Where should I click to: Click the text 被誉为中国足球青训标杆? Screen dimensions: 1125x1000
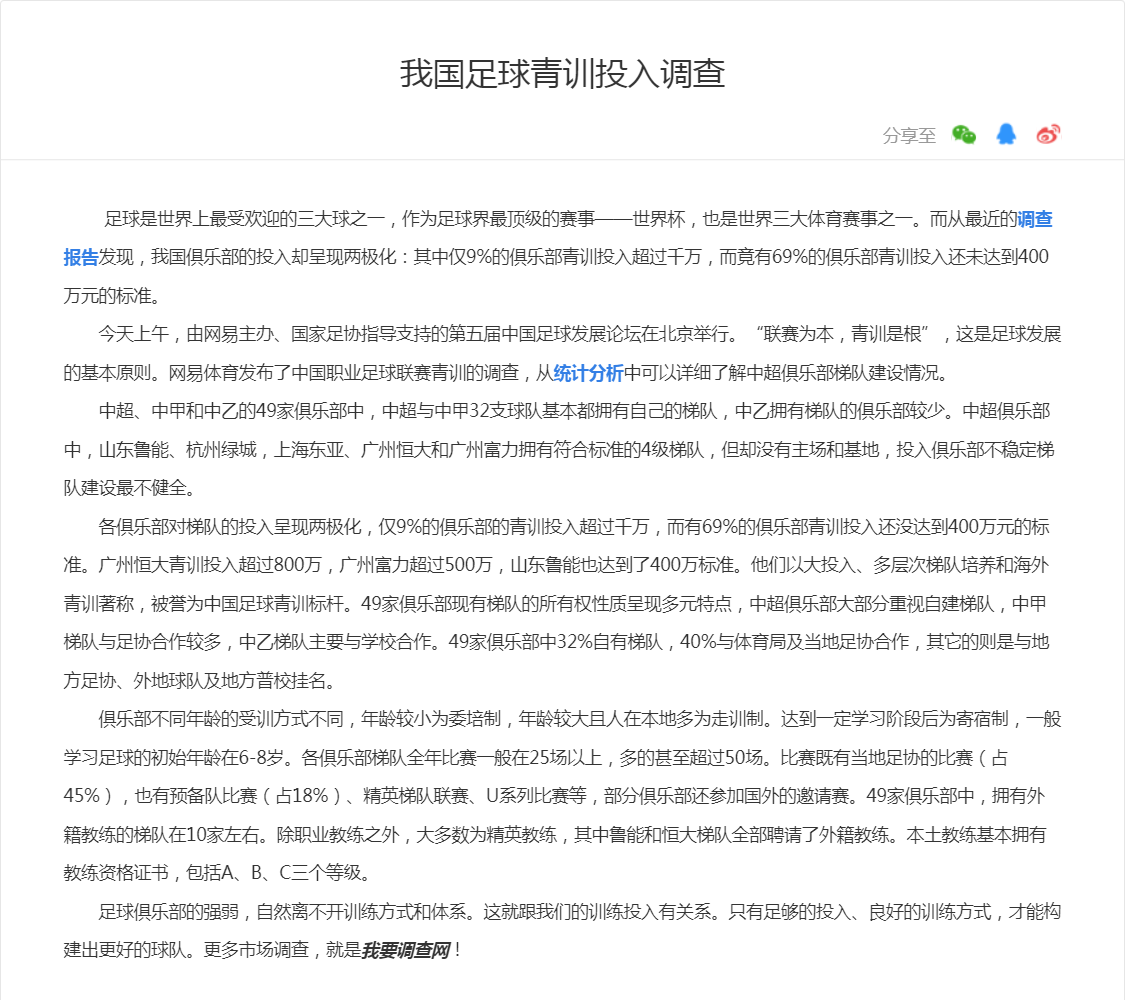tap(248, 603)
